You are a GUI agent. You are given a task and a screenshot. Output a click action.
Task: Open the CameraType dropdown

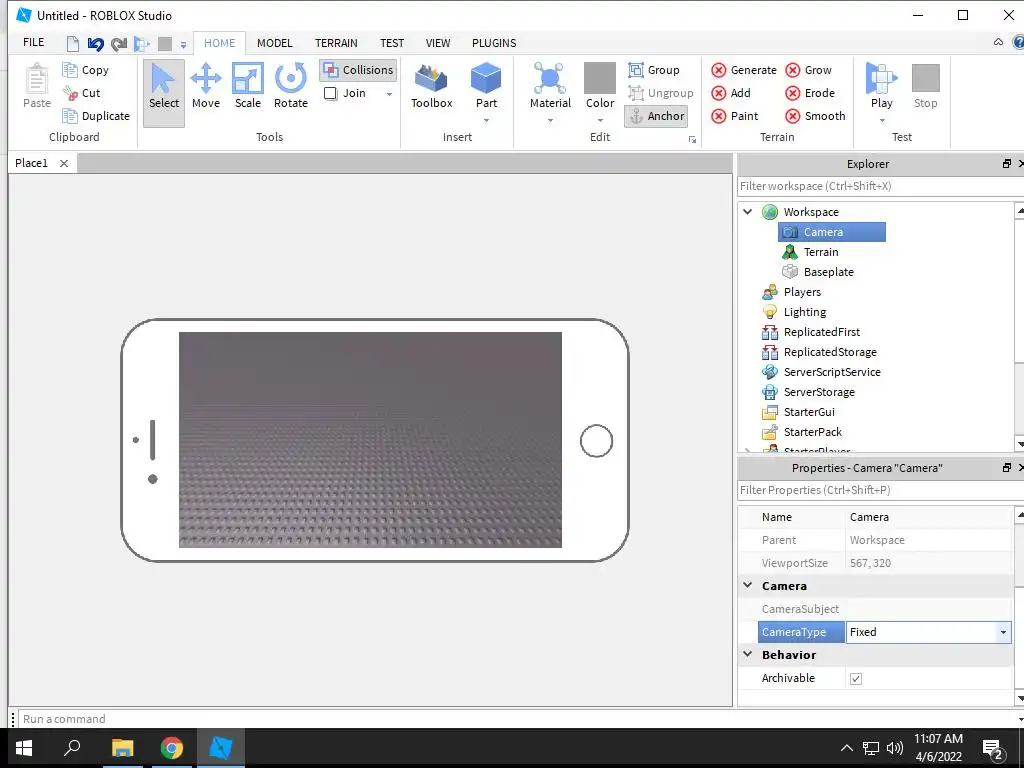(1003, 632)
